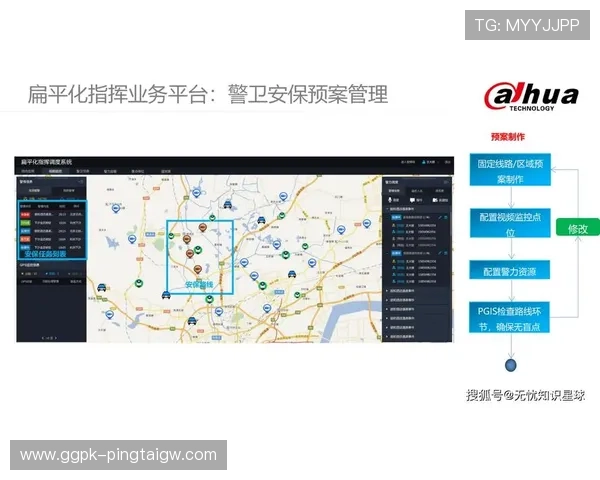The height and width of the screenshot is (480, 600).
Task: Select orange-tagged row in security task list
Action: tap(51, 239)
